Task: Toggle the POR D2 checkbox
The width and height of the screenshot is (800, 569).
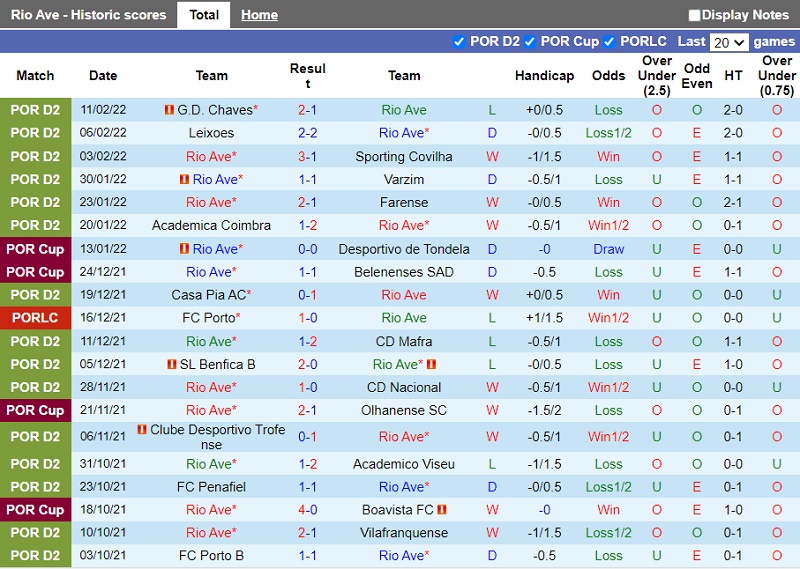Action: tap(459, 42)
